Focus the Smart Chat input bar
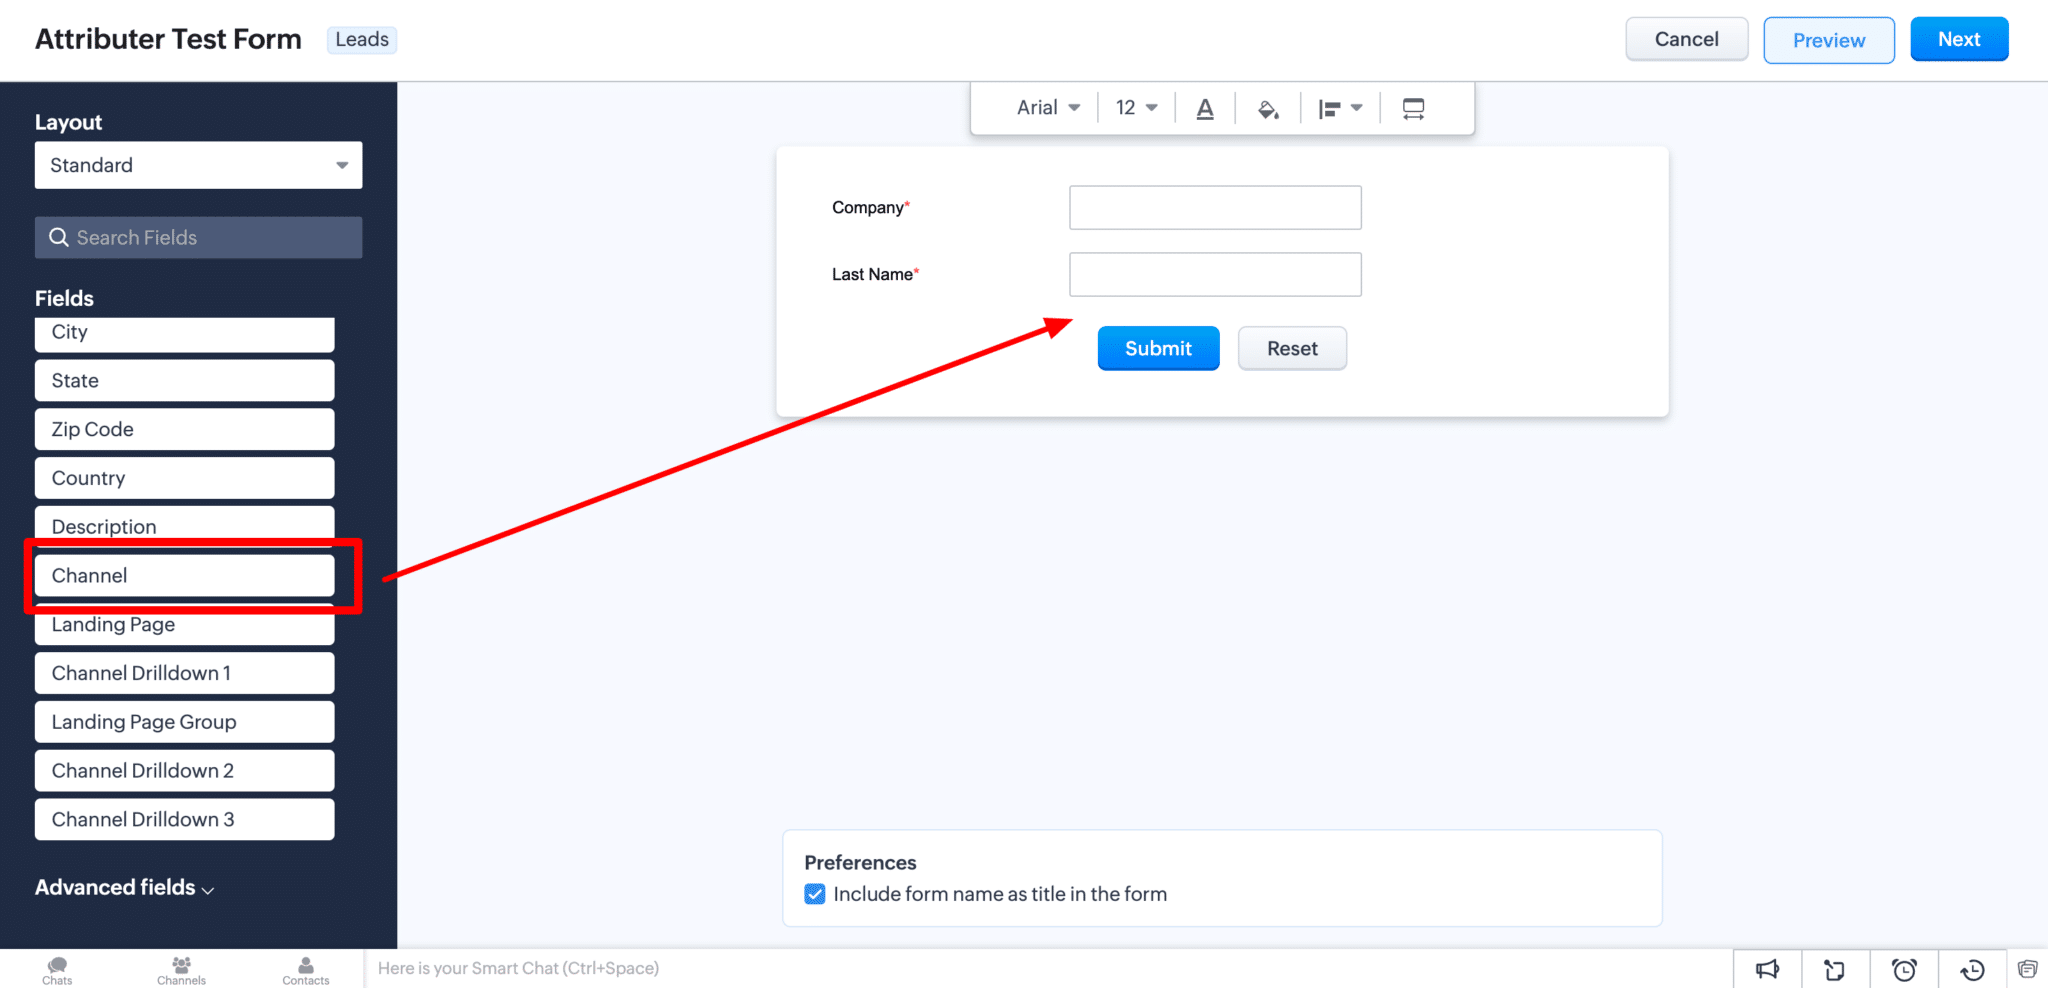Image resolution: width=2048 pixels, height=988 pixels. point(1048,968)
